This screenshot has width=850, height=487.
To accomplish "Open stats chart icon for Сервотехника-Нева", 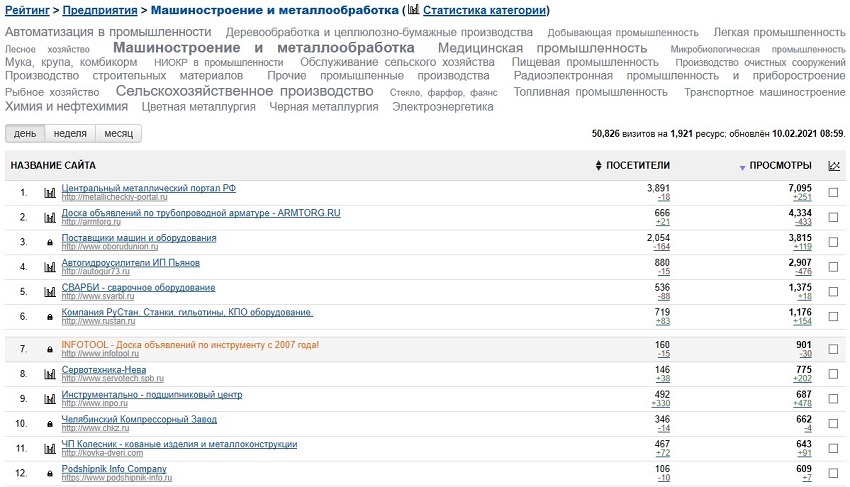I will coord(50,374).
